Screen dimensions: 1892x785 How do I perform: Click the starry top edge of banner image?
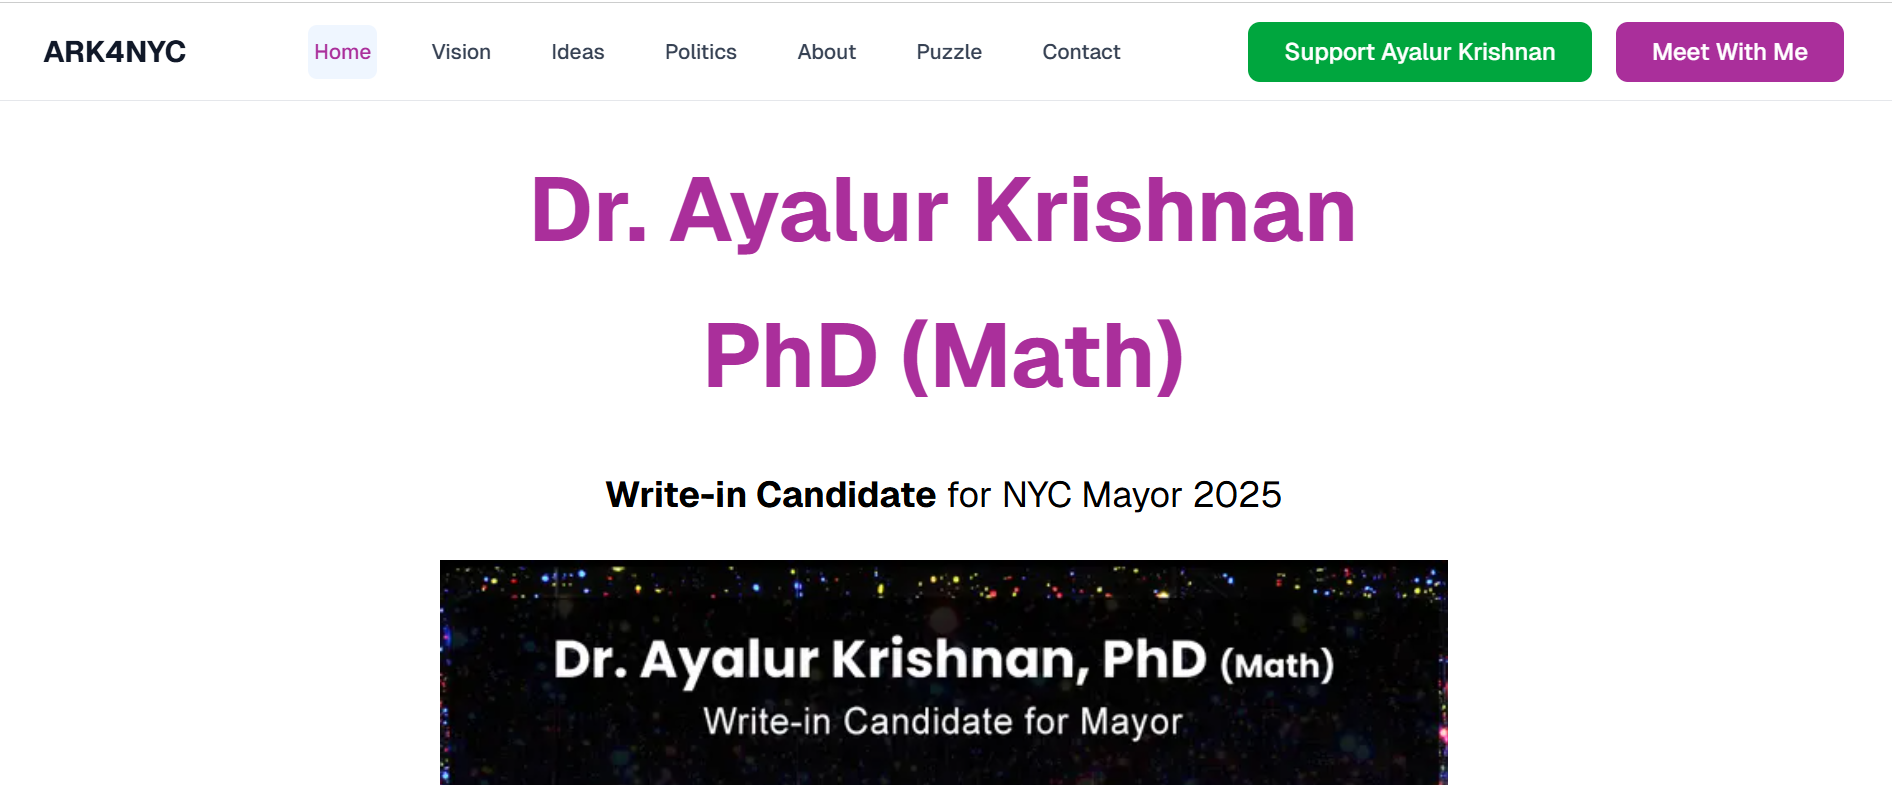click(x=943, y=579)
